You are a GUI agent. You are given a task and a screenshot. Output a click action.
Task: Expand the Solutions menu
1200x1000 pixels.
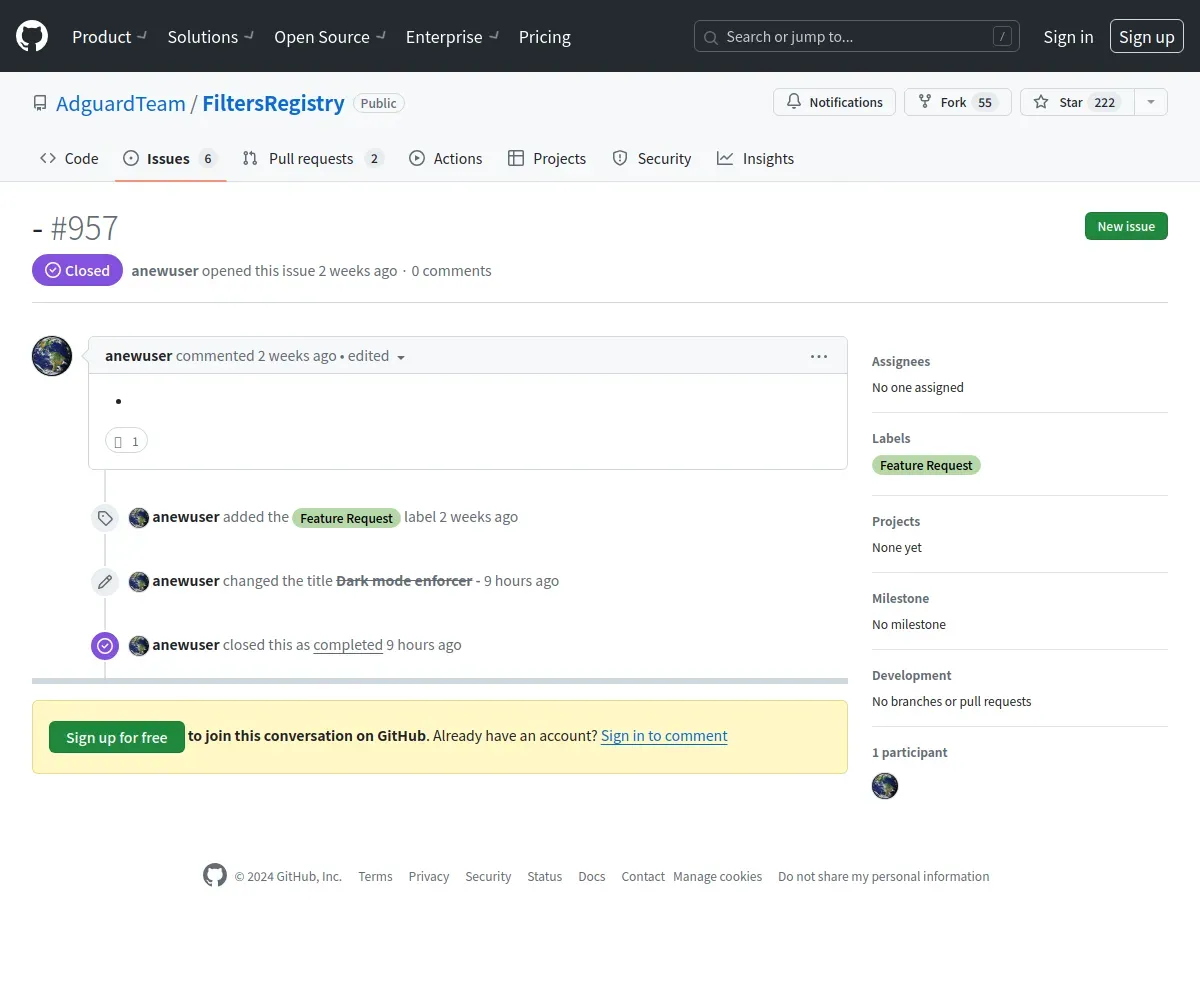tap(211, 37)
